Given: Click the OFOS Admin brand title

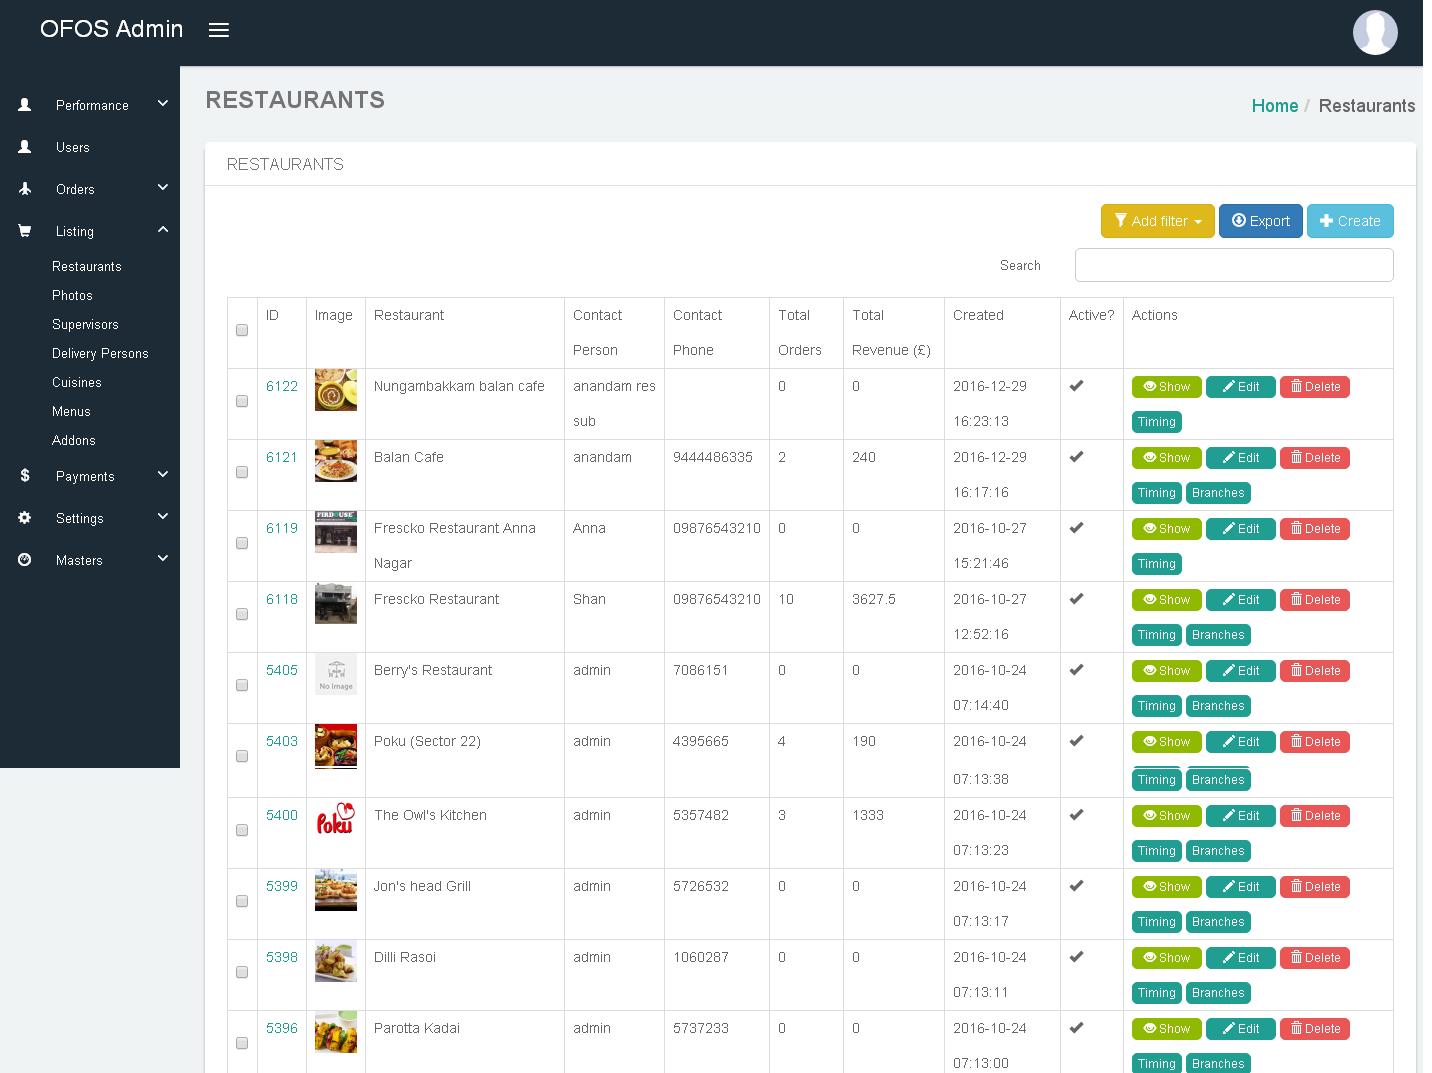Looking at the screenshot, I should point(112,29).
